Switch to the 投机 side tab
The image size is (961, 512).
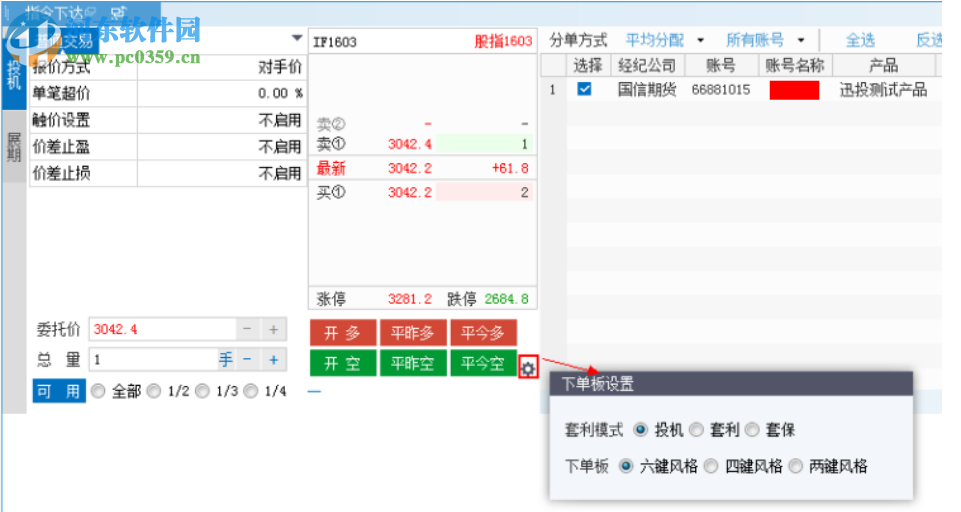click(13, 75)
